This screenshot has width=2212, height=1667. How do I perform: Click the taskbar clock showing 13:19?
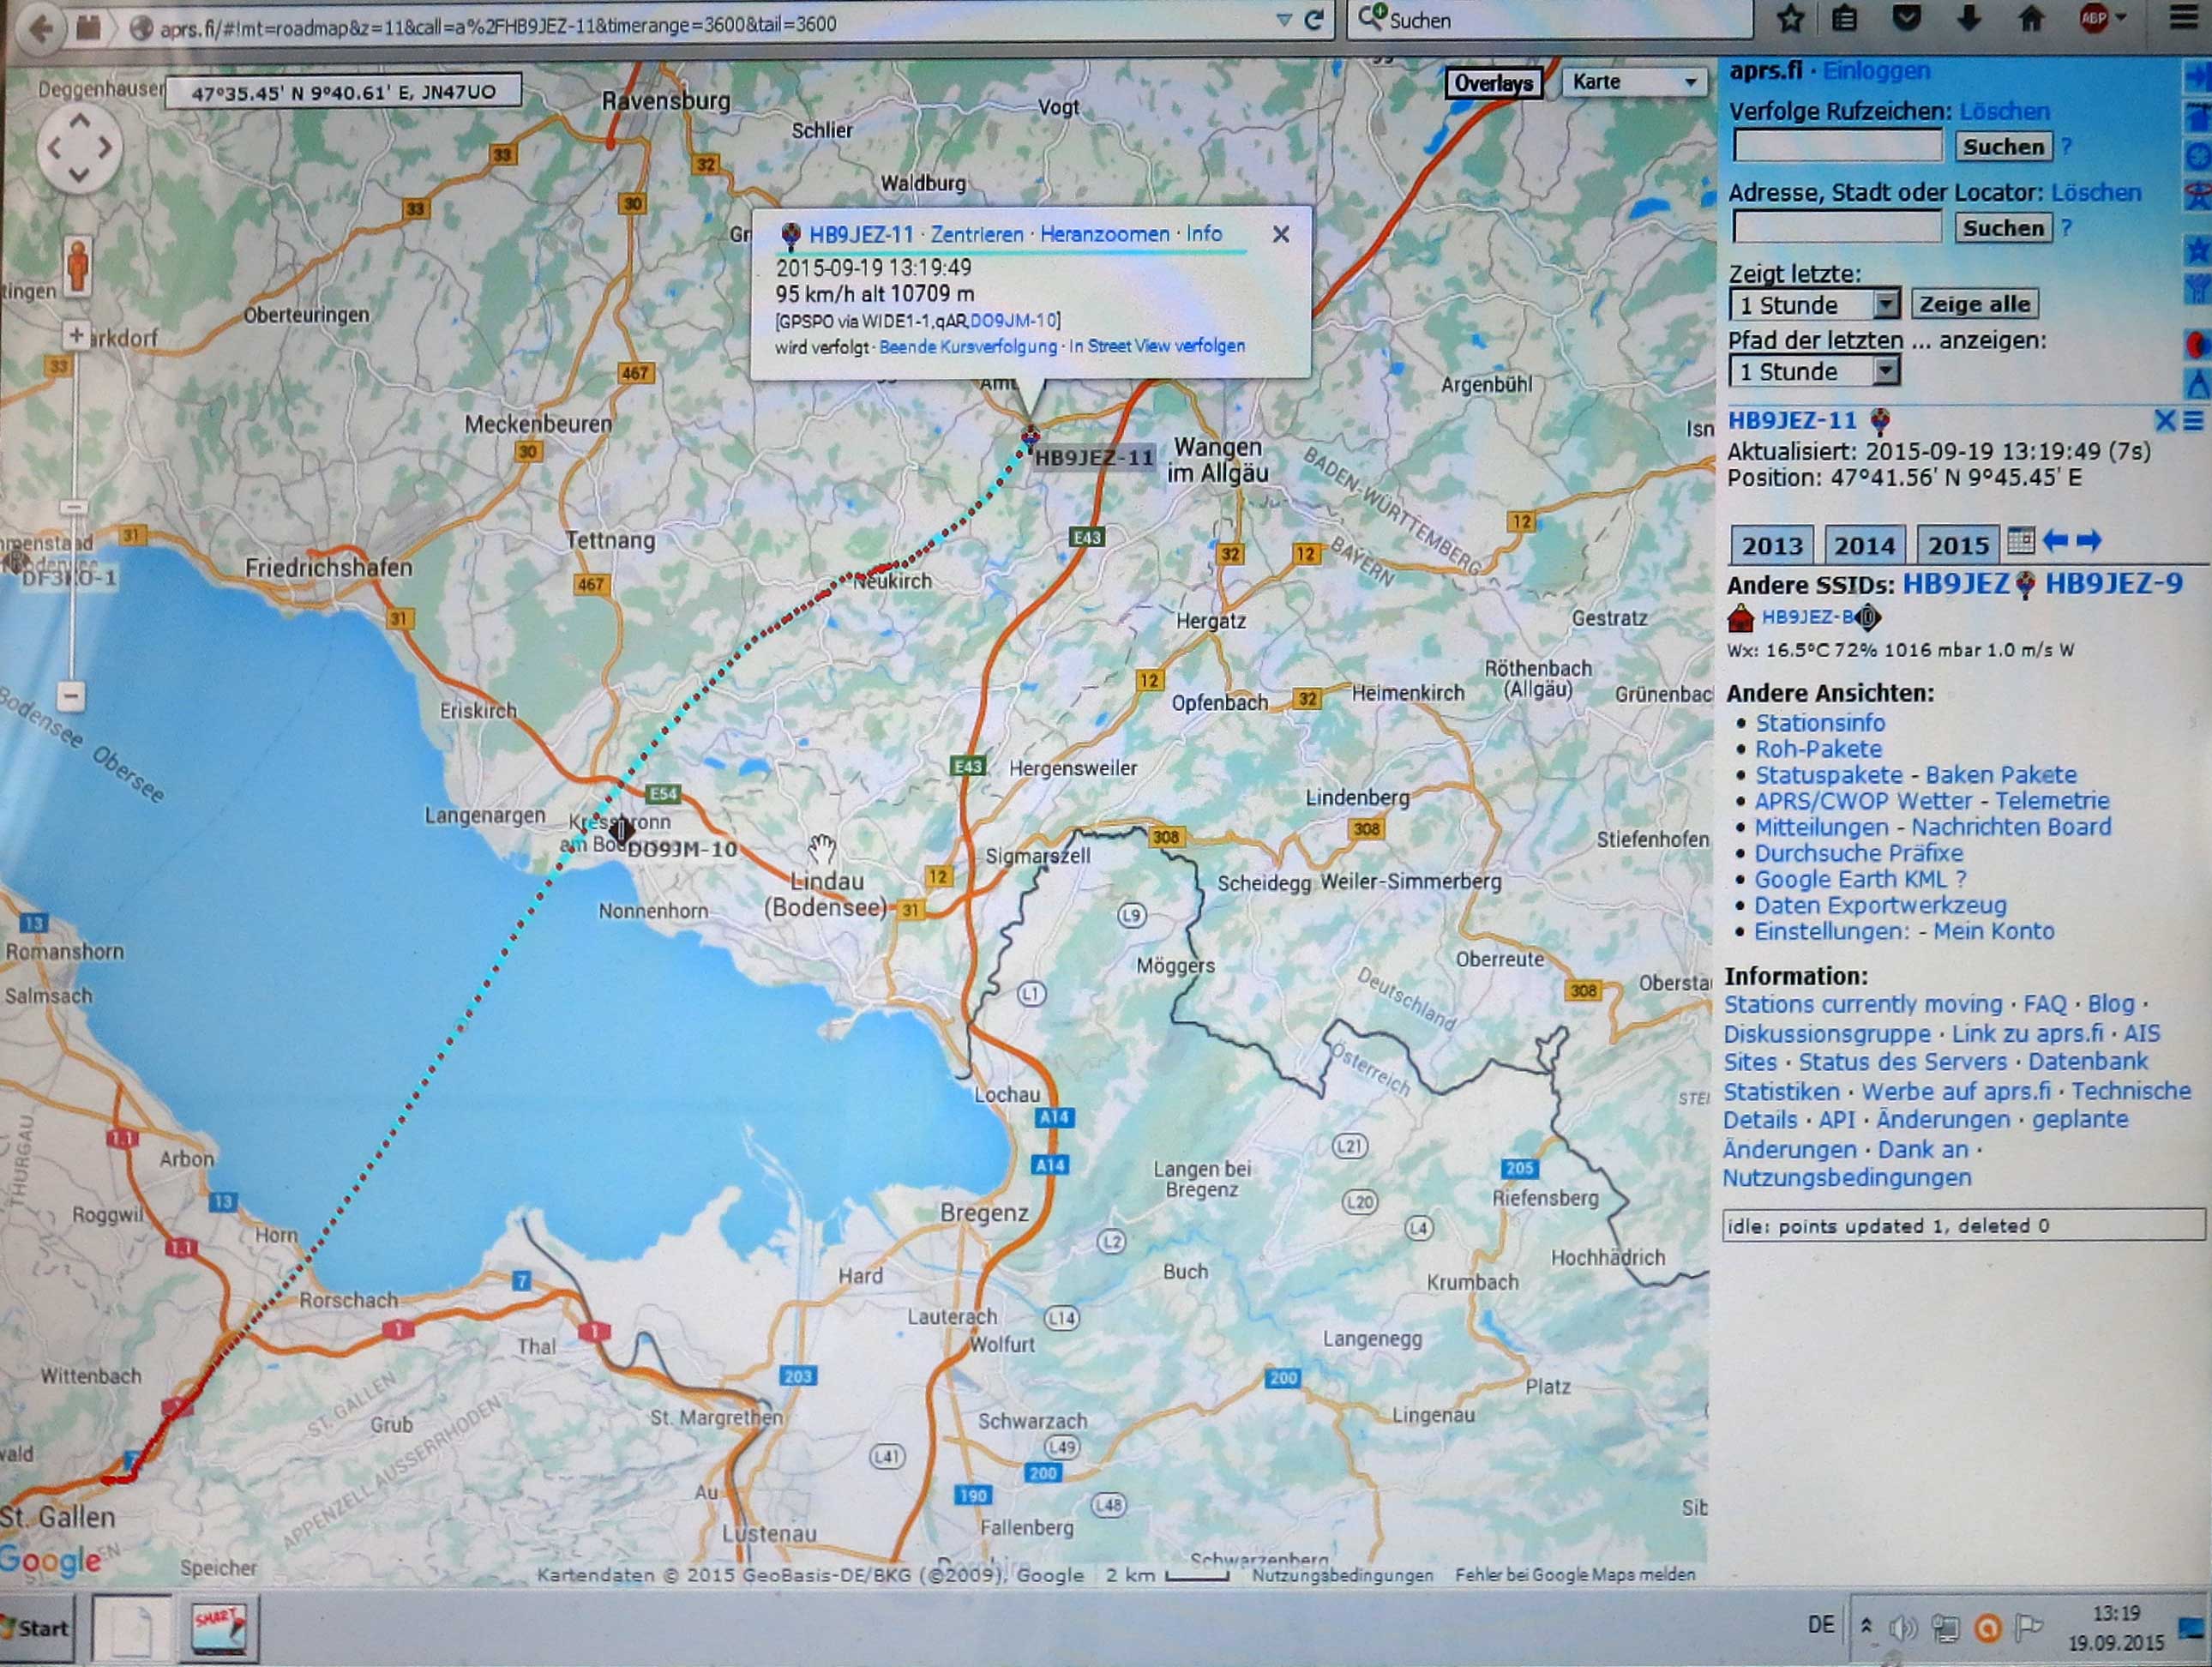[x=2116, y=1627]
